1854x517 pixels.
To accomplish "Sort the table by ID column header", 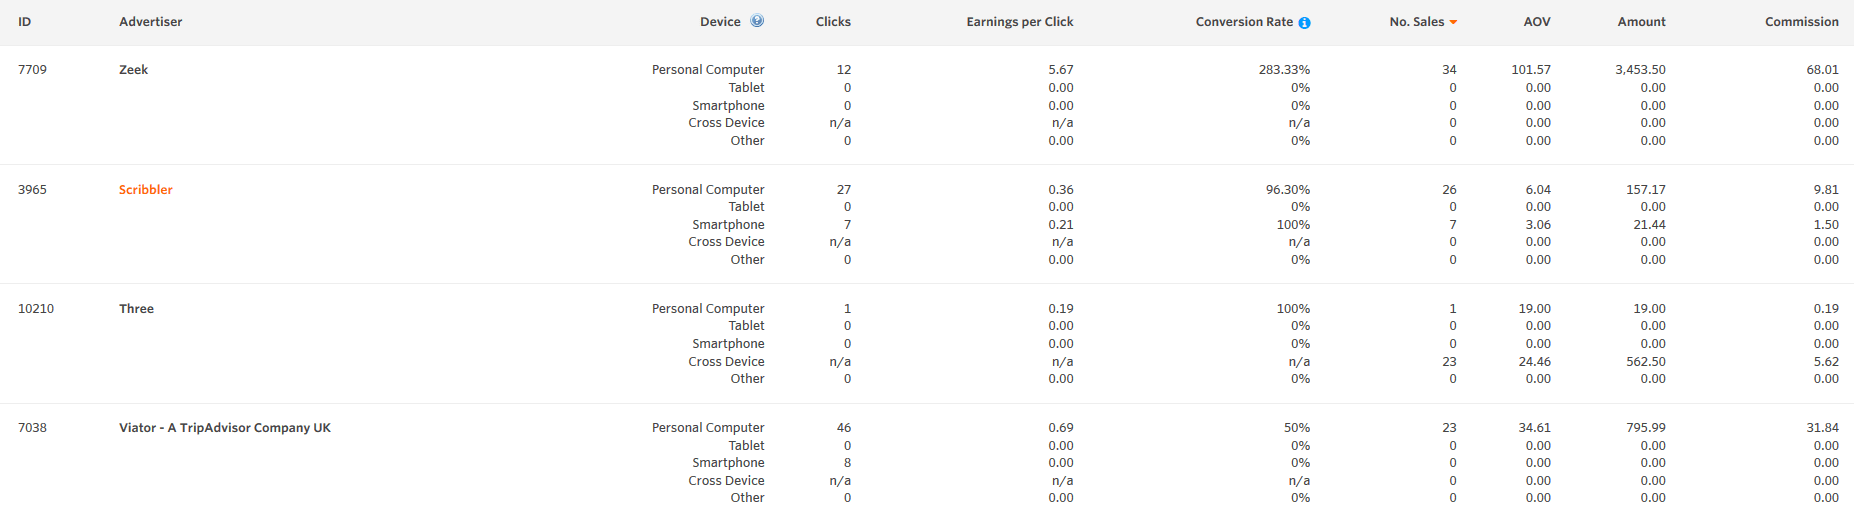I will 25,22.
